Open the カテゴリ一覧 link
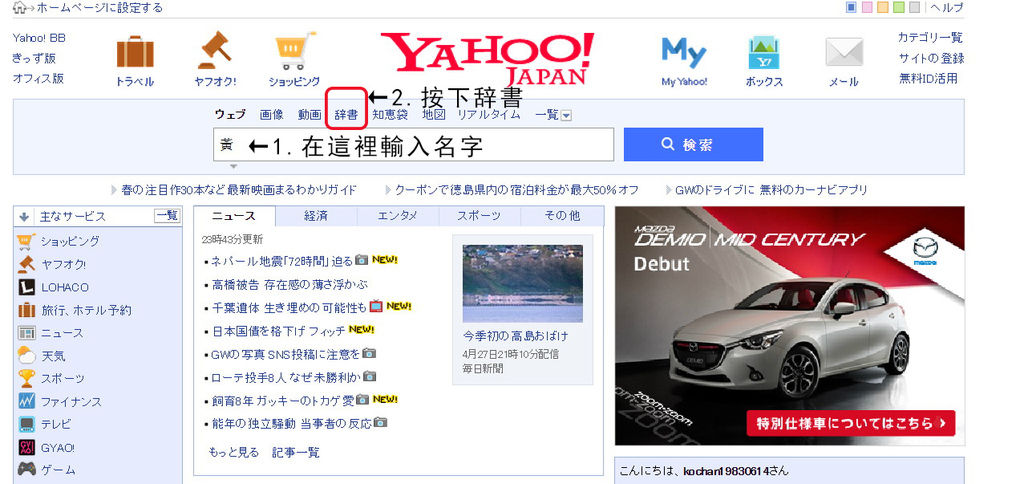 930,38
